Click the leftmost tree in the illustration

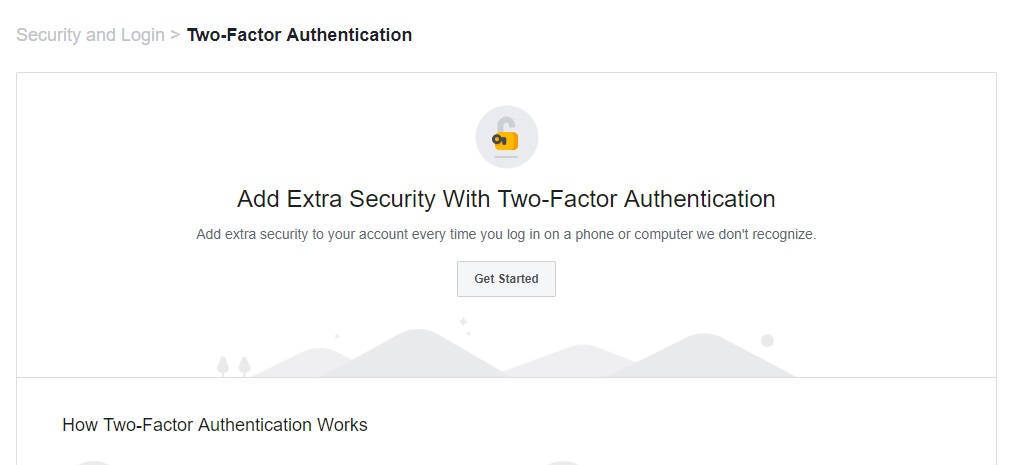tap(223, 366)
